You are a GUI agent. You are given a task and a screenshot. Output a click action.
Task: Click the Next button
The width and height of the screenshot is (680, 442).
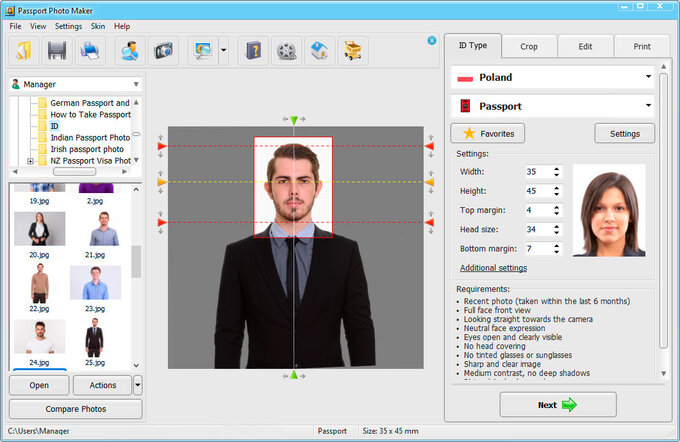pyautogui.click(x=558, y=405)
